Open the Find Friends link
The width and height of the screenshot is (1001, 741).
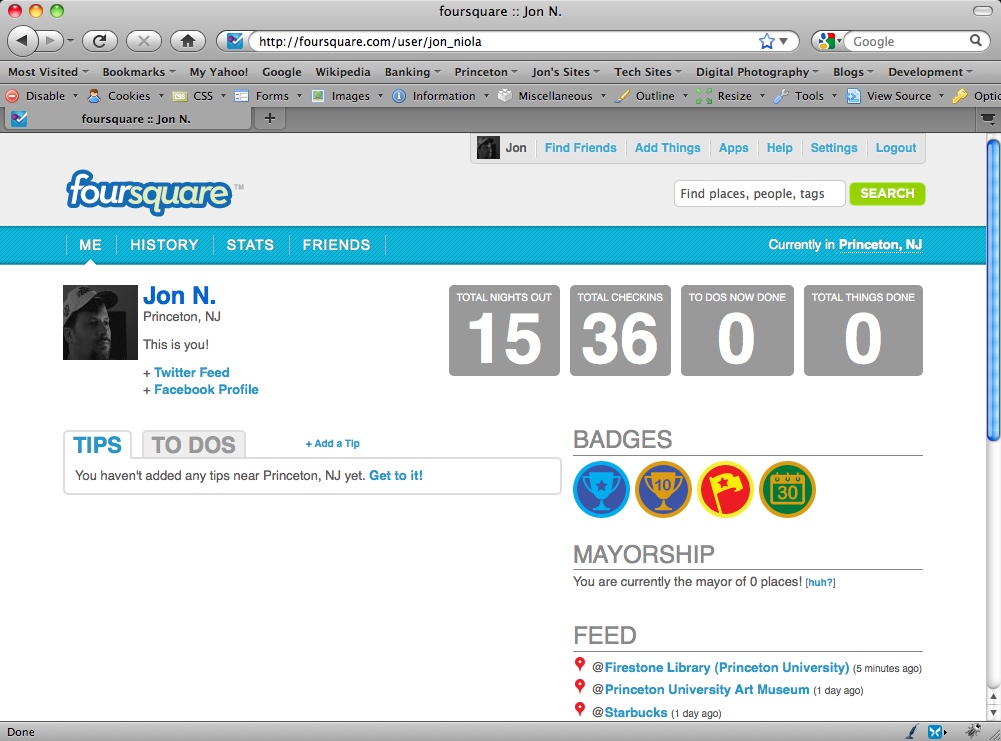coord(580,148)
